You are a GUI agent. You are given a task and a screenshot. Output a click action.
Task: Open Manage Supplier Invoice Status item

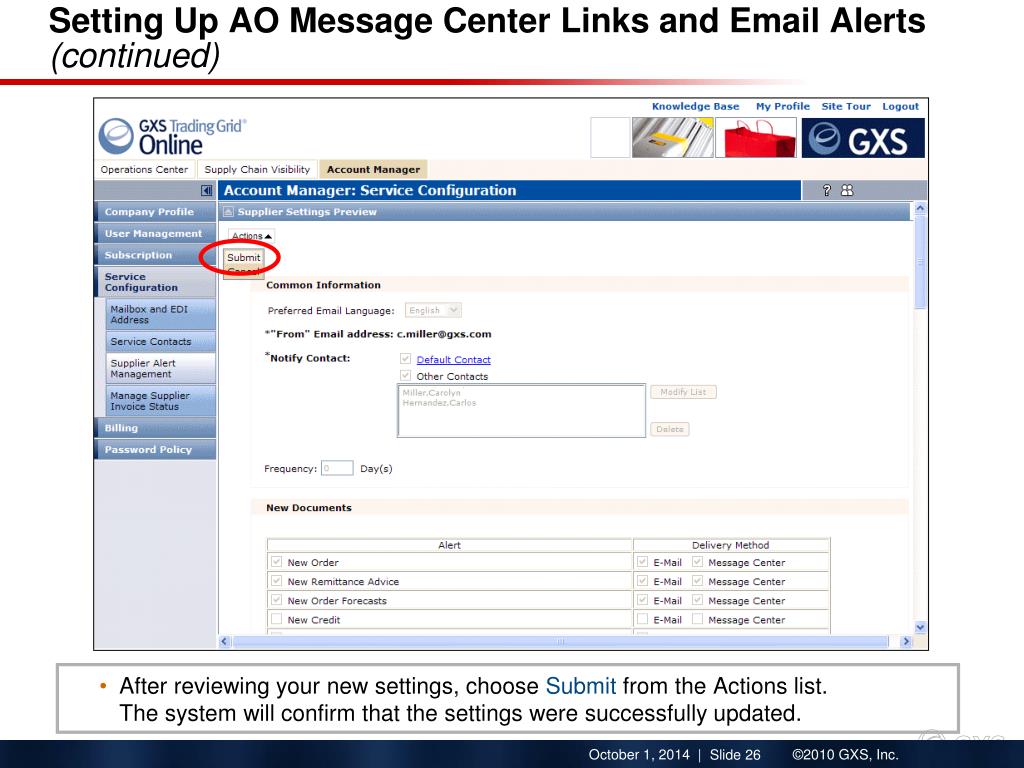coord(160,401)
